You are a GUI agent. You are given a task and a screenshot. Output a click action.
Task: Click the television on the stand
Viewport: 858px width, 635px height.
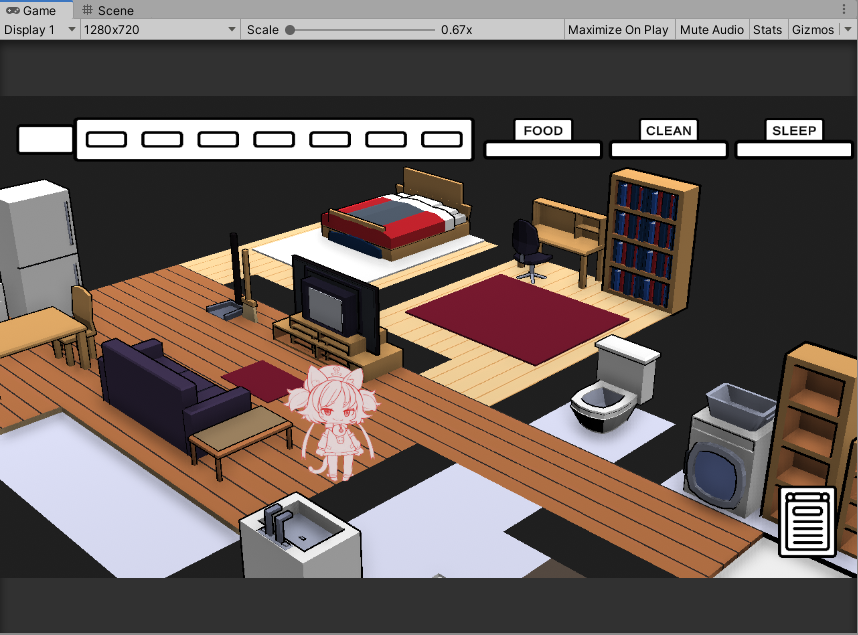click(x=334, y=303)
